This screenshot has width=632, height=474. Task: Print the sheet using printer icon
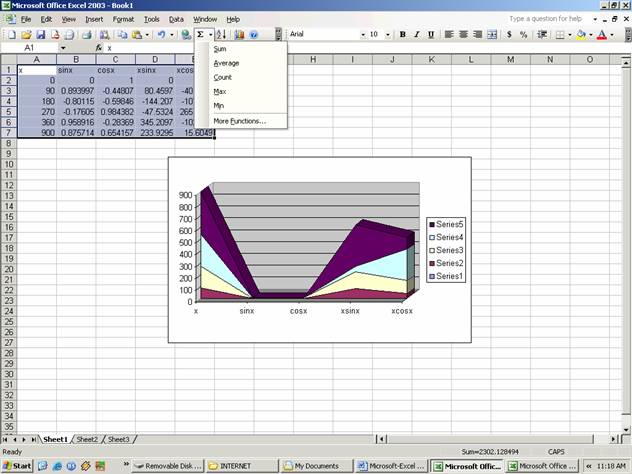pyautogui.click(x=86, y=35)
